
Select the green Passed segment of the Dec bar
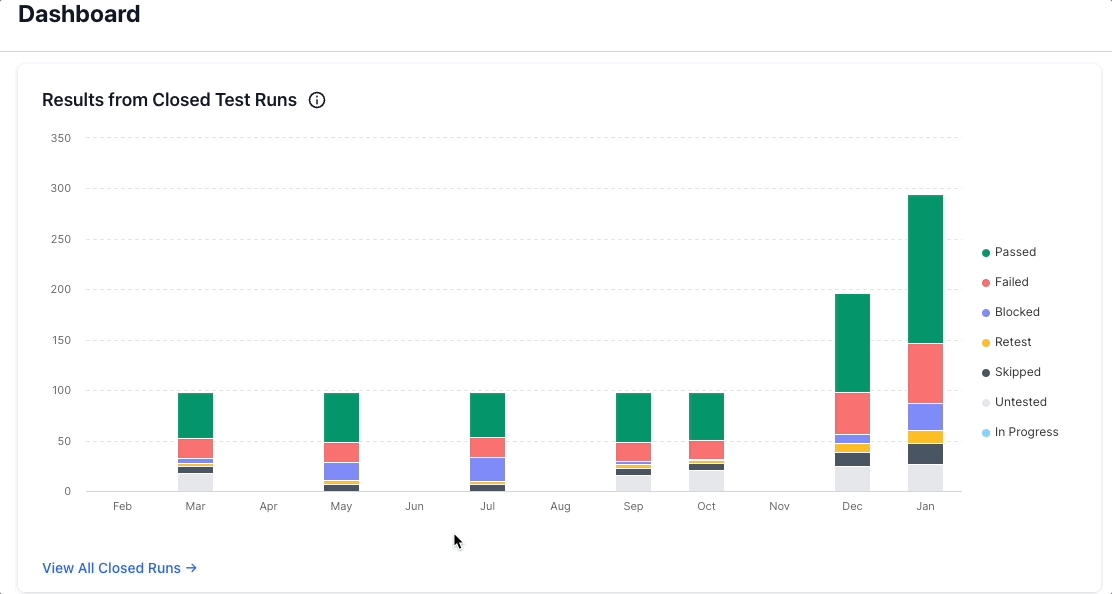852,342
